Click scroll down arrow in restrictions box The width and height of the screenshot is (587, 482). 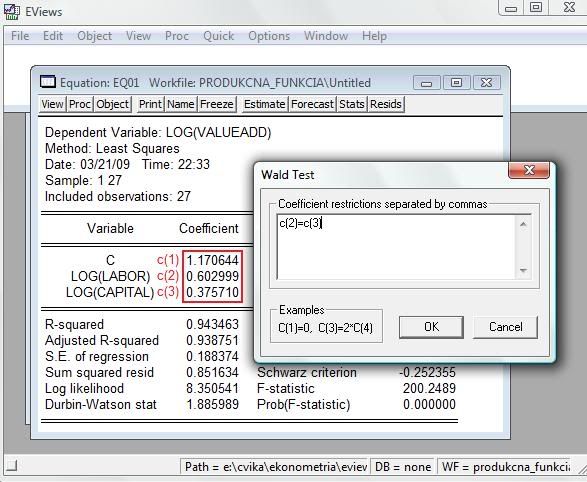point(523,270)
